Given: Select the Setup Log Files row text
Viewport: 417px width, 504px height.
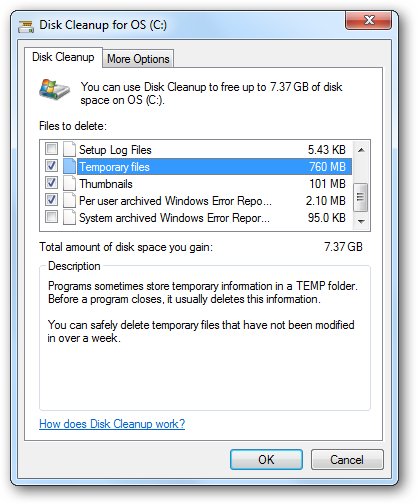Looking at the screenshot, I should point(115,150).
